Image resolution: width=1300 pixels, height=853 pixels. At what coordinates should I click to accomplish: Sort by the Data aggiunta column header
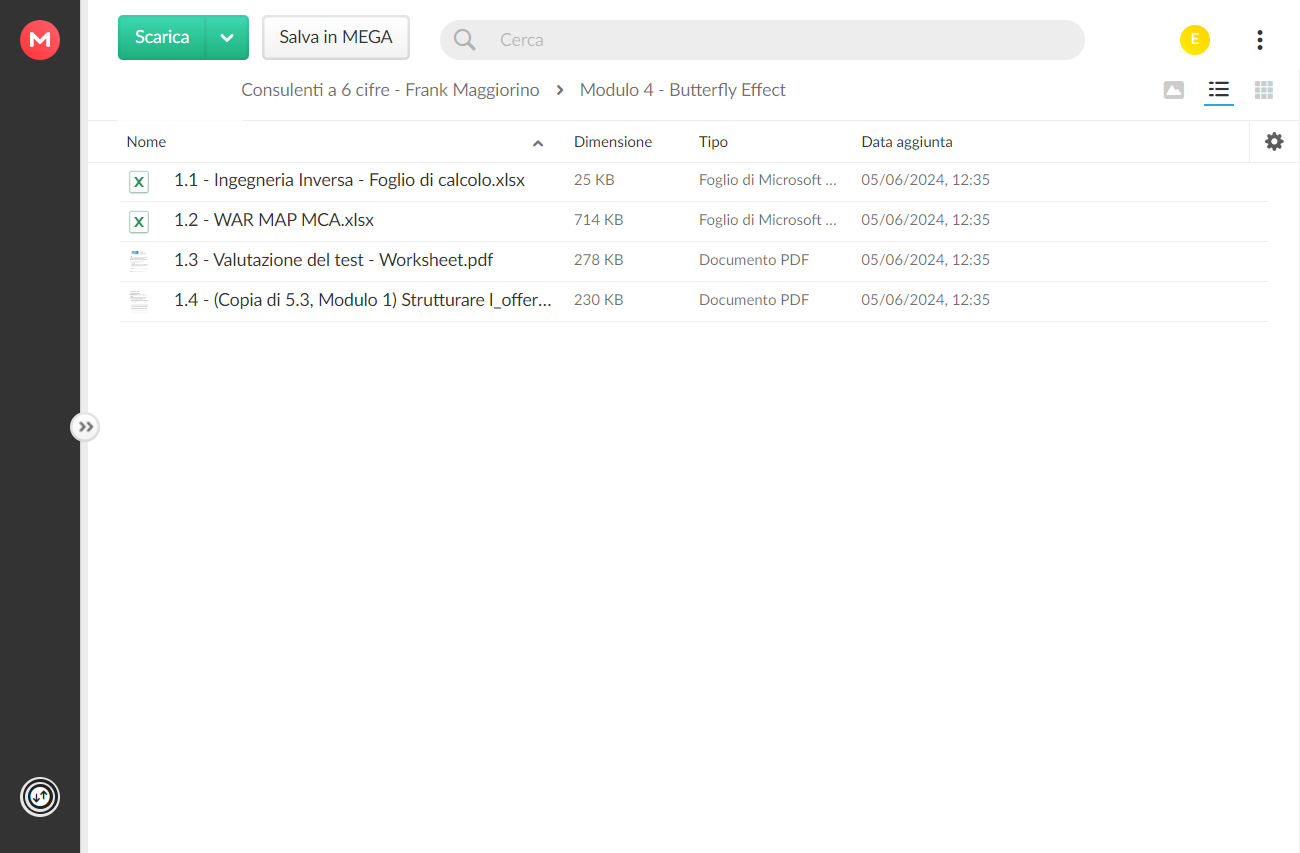[x=907, y=142]
